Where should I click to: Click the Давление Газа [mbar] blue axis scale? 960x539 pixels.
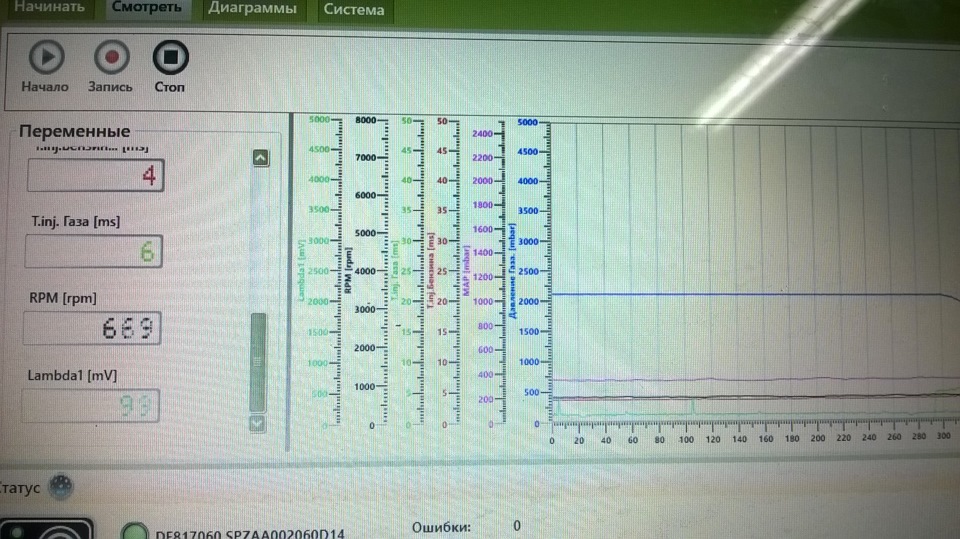click(530, 273)
